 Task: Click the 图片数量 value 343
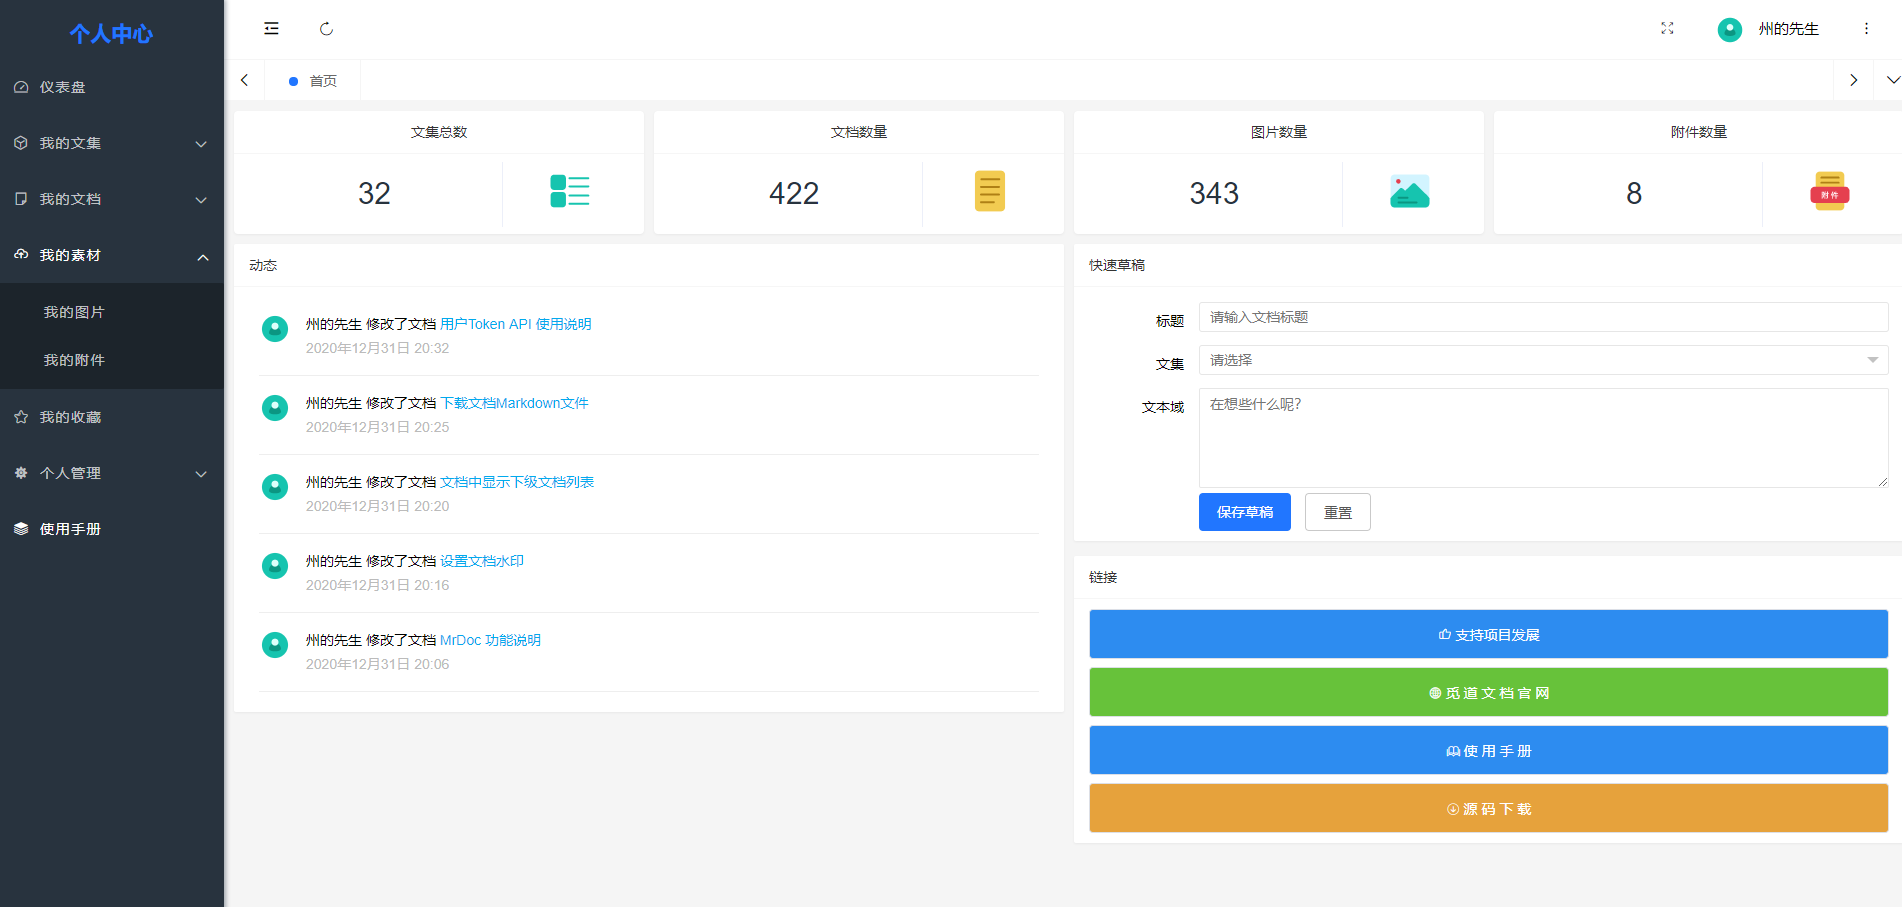1214,193
